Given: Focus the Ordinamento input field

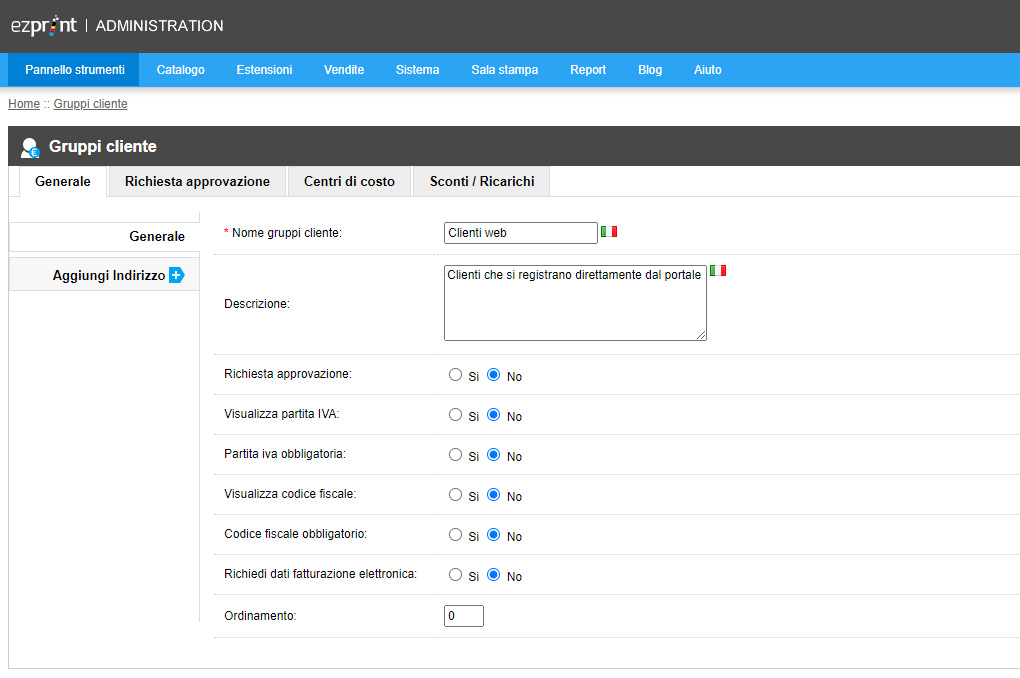Looking at the screenshot, I should click(x=464, y=616).
